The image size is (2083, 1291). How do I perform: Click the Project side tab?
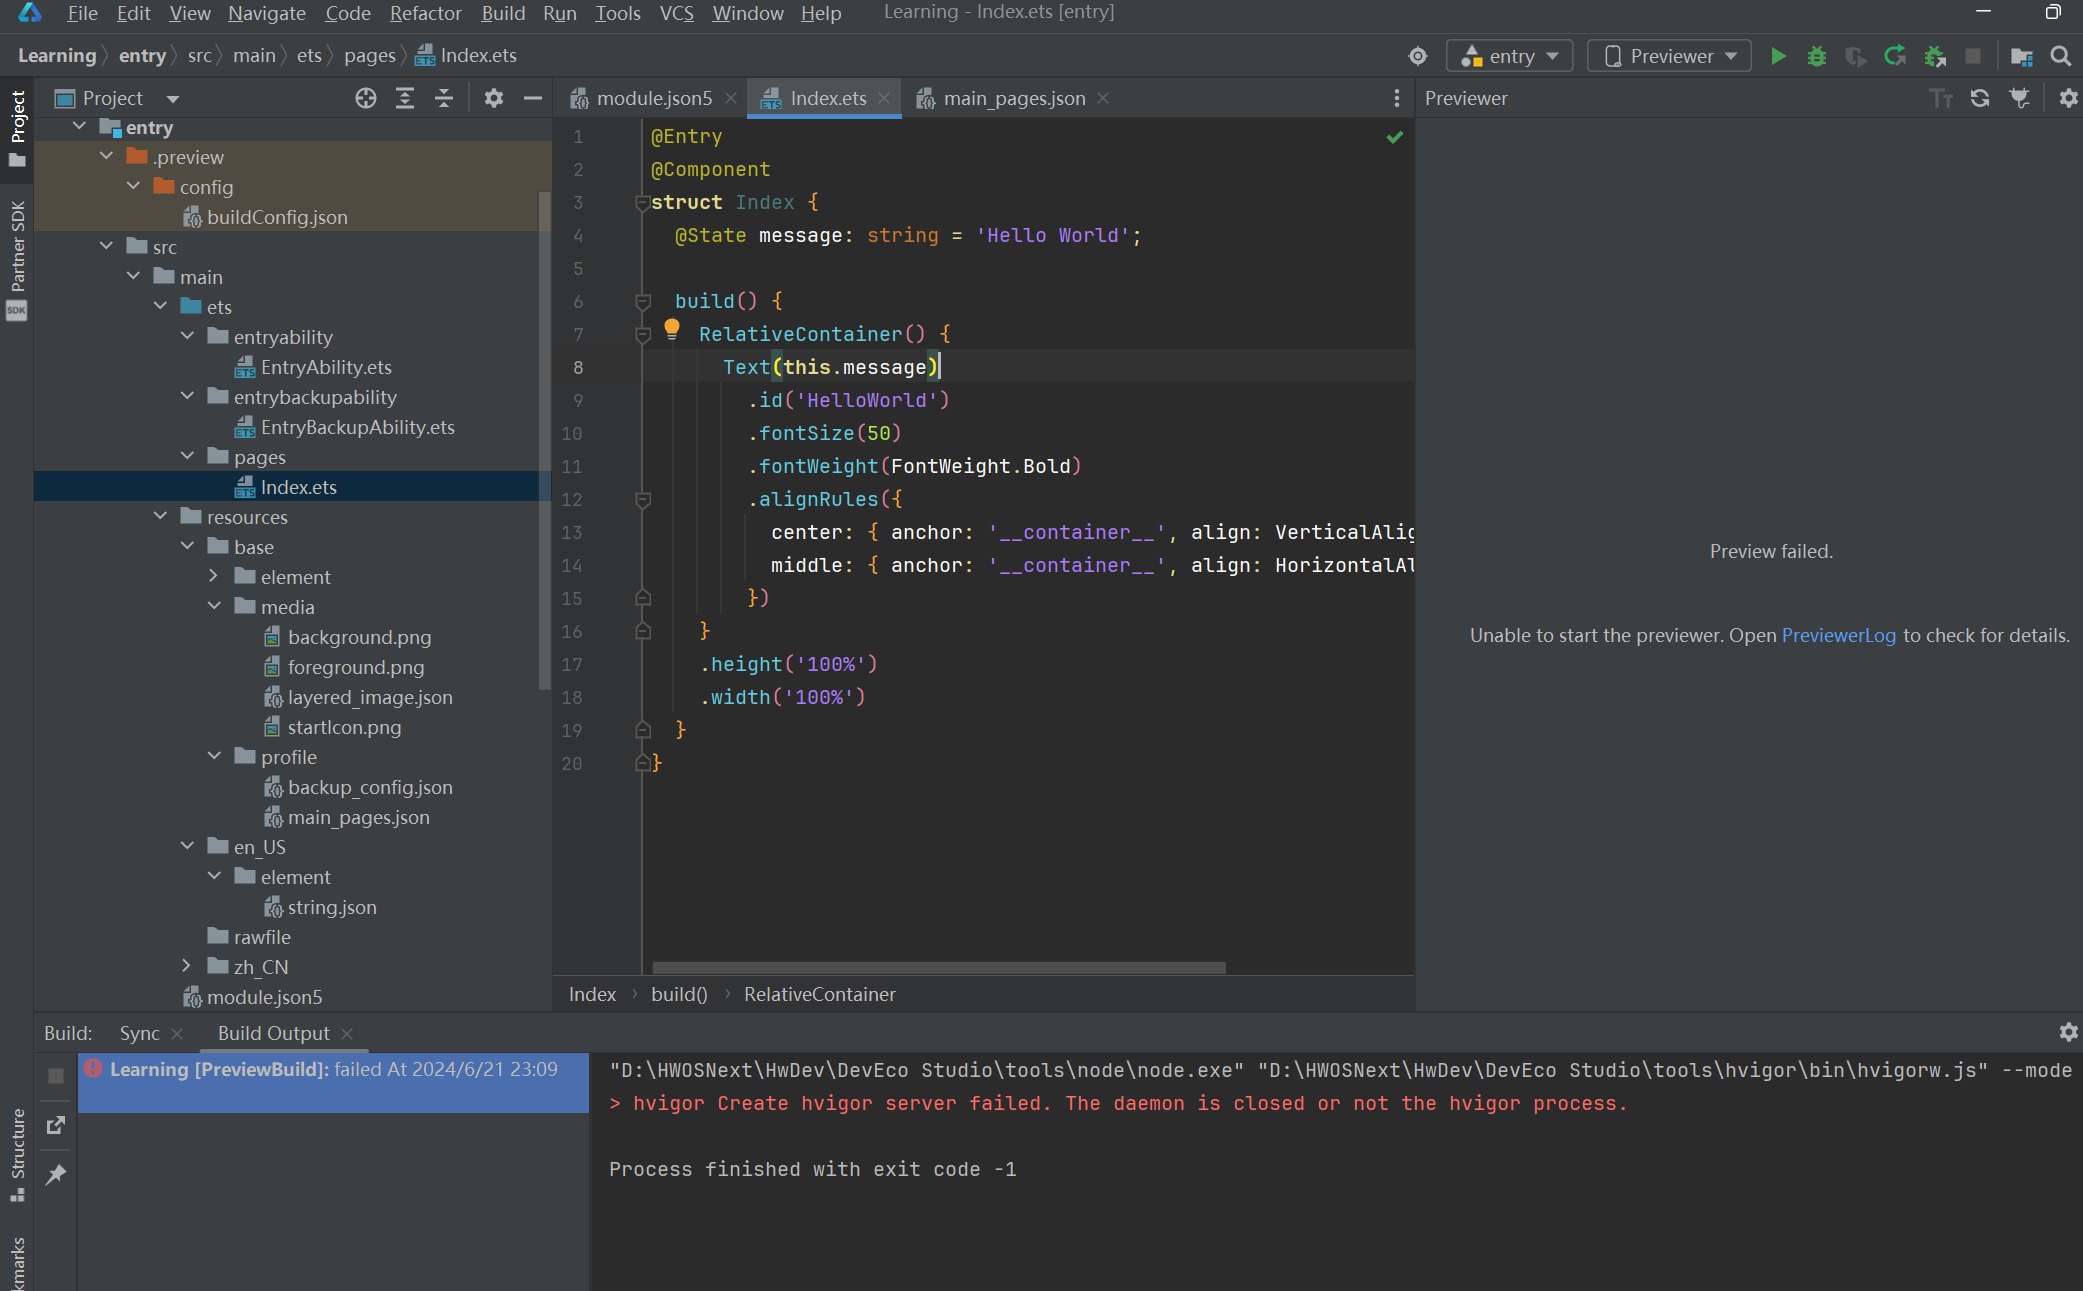[17, 128]
